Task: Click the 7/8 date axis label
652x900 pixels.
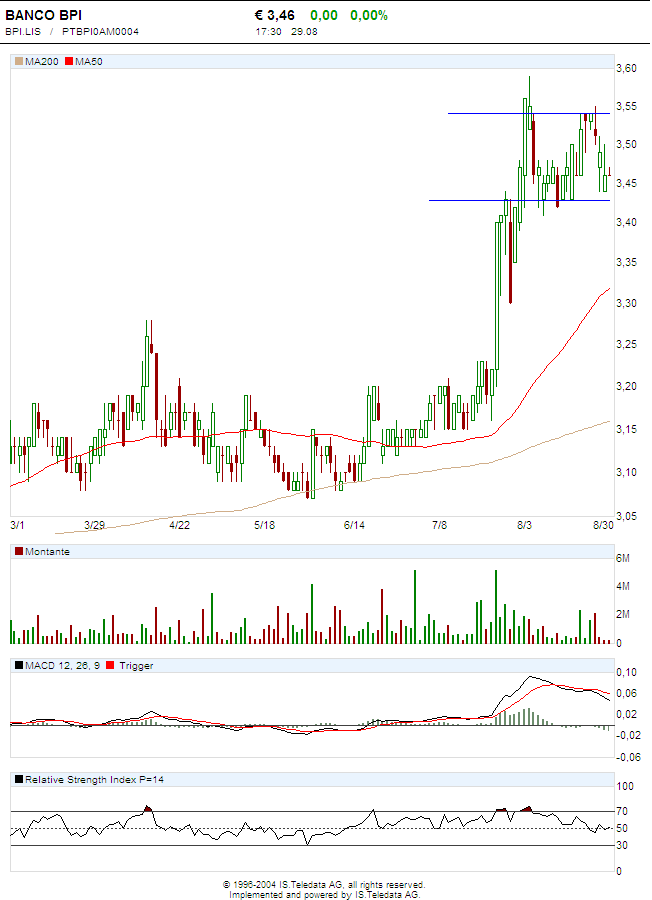Action: tap(440, 525)
